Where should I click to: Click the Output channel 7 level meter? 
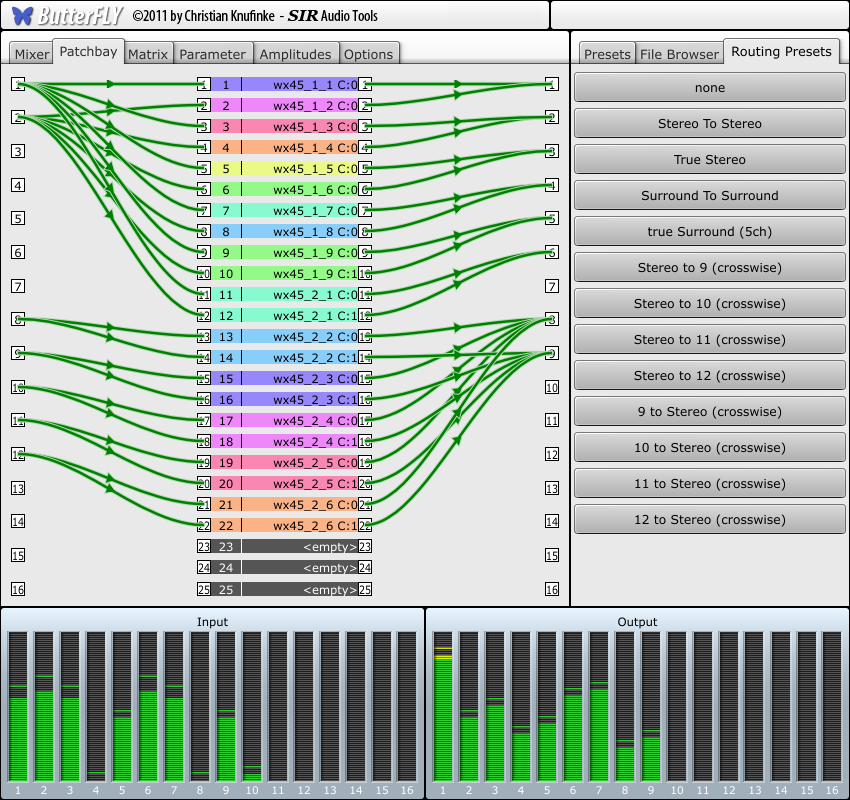tap(599, 707)
